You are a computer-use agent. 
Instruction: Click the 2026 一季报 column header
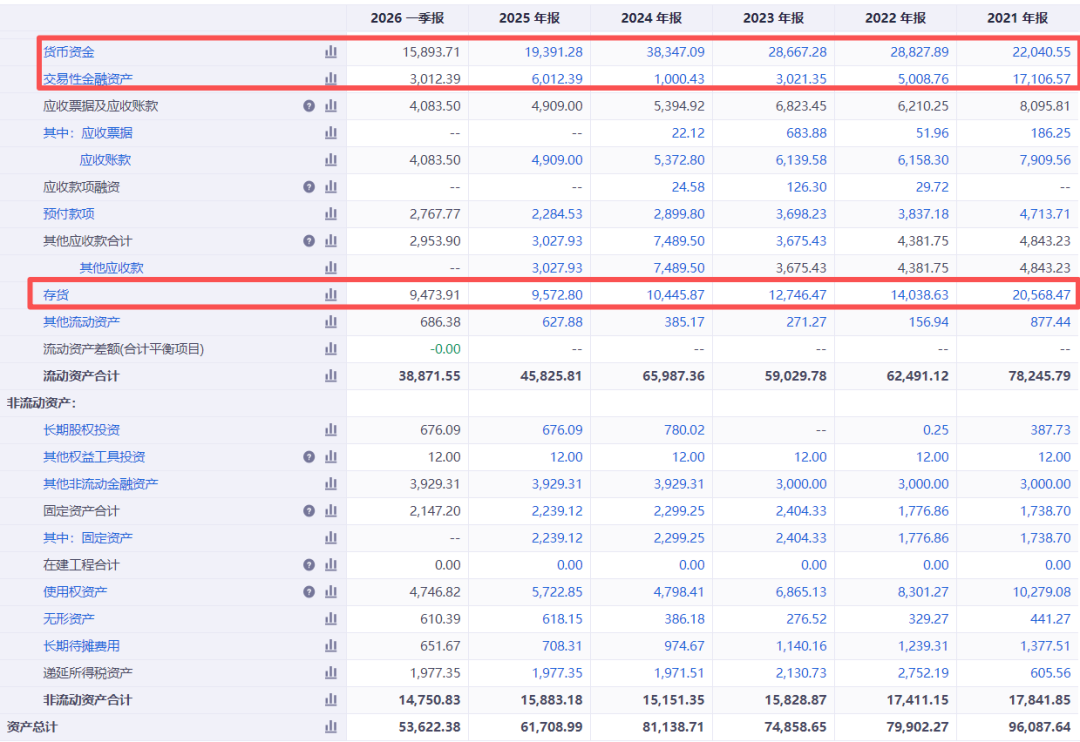click(x=407, y=19)
